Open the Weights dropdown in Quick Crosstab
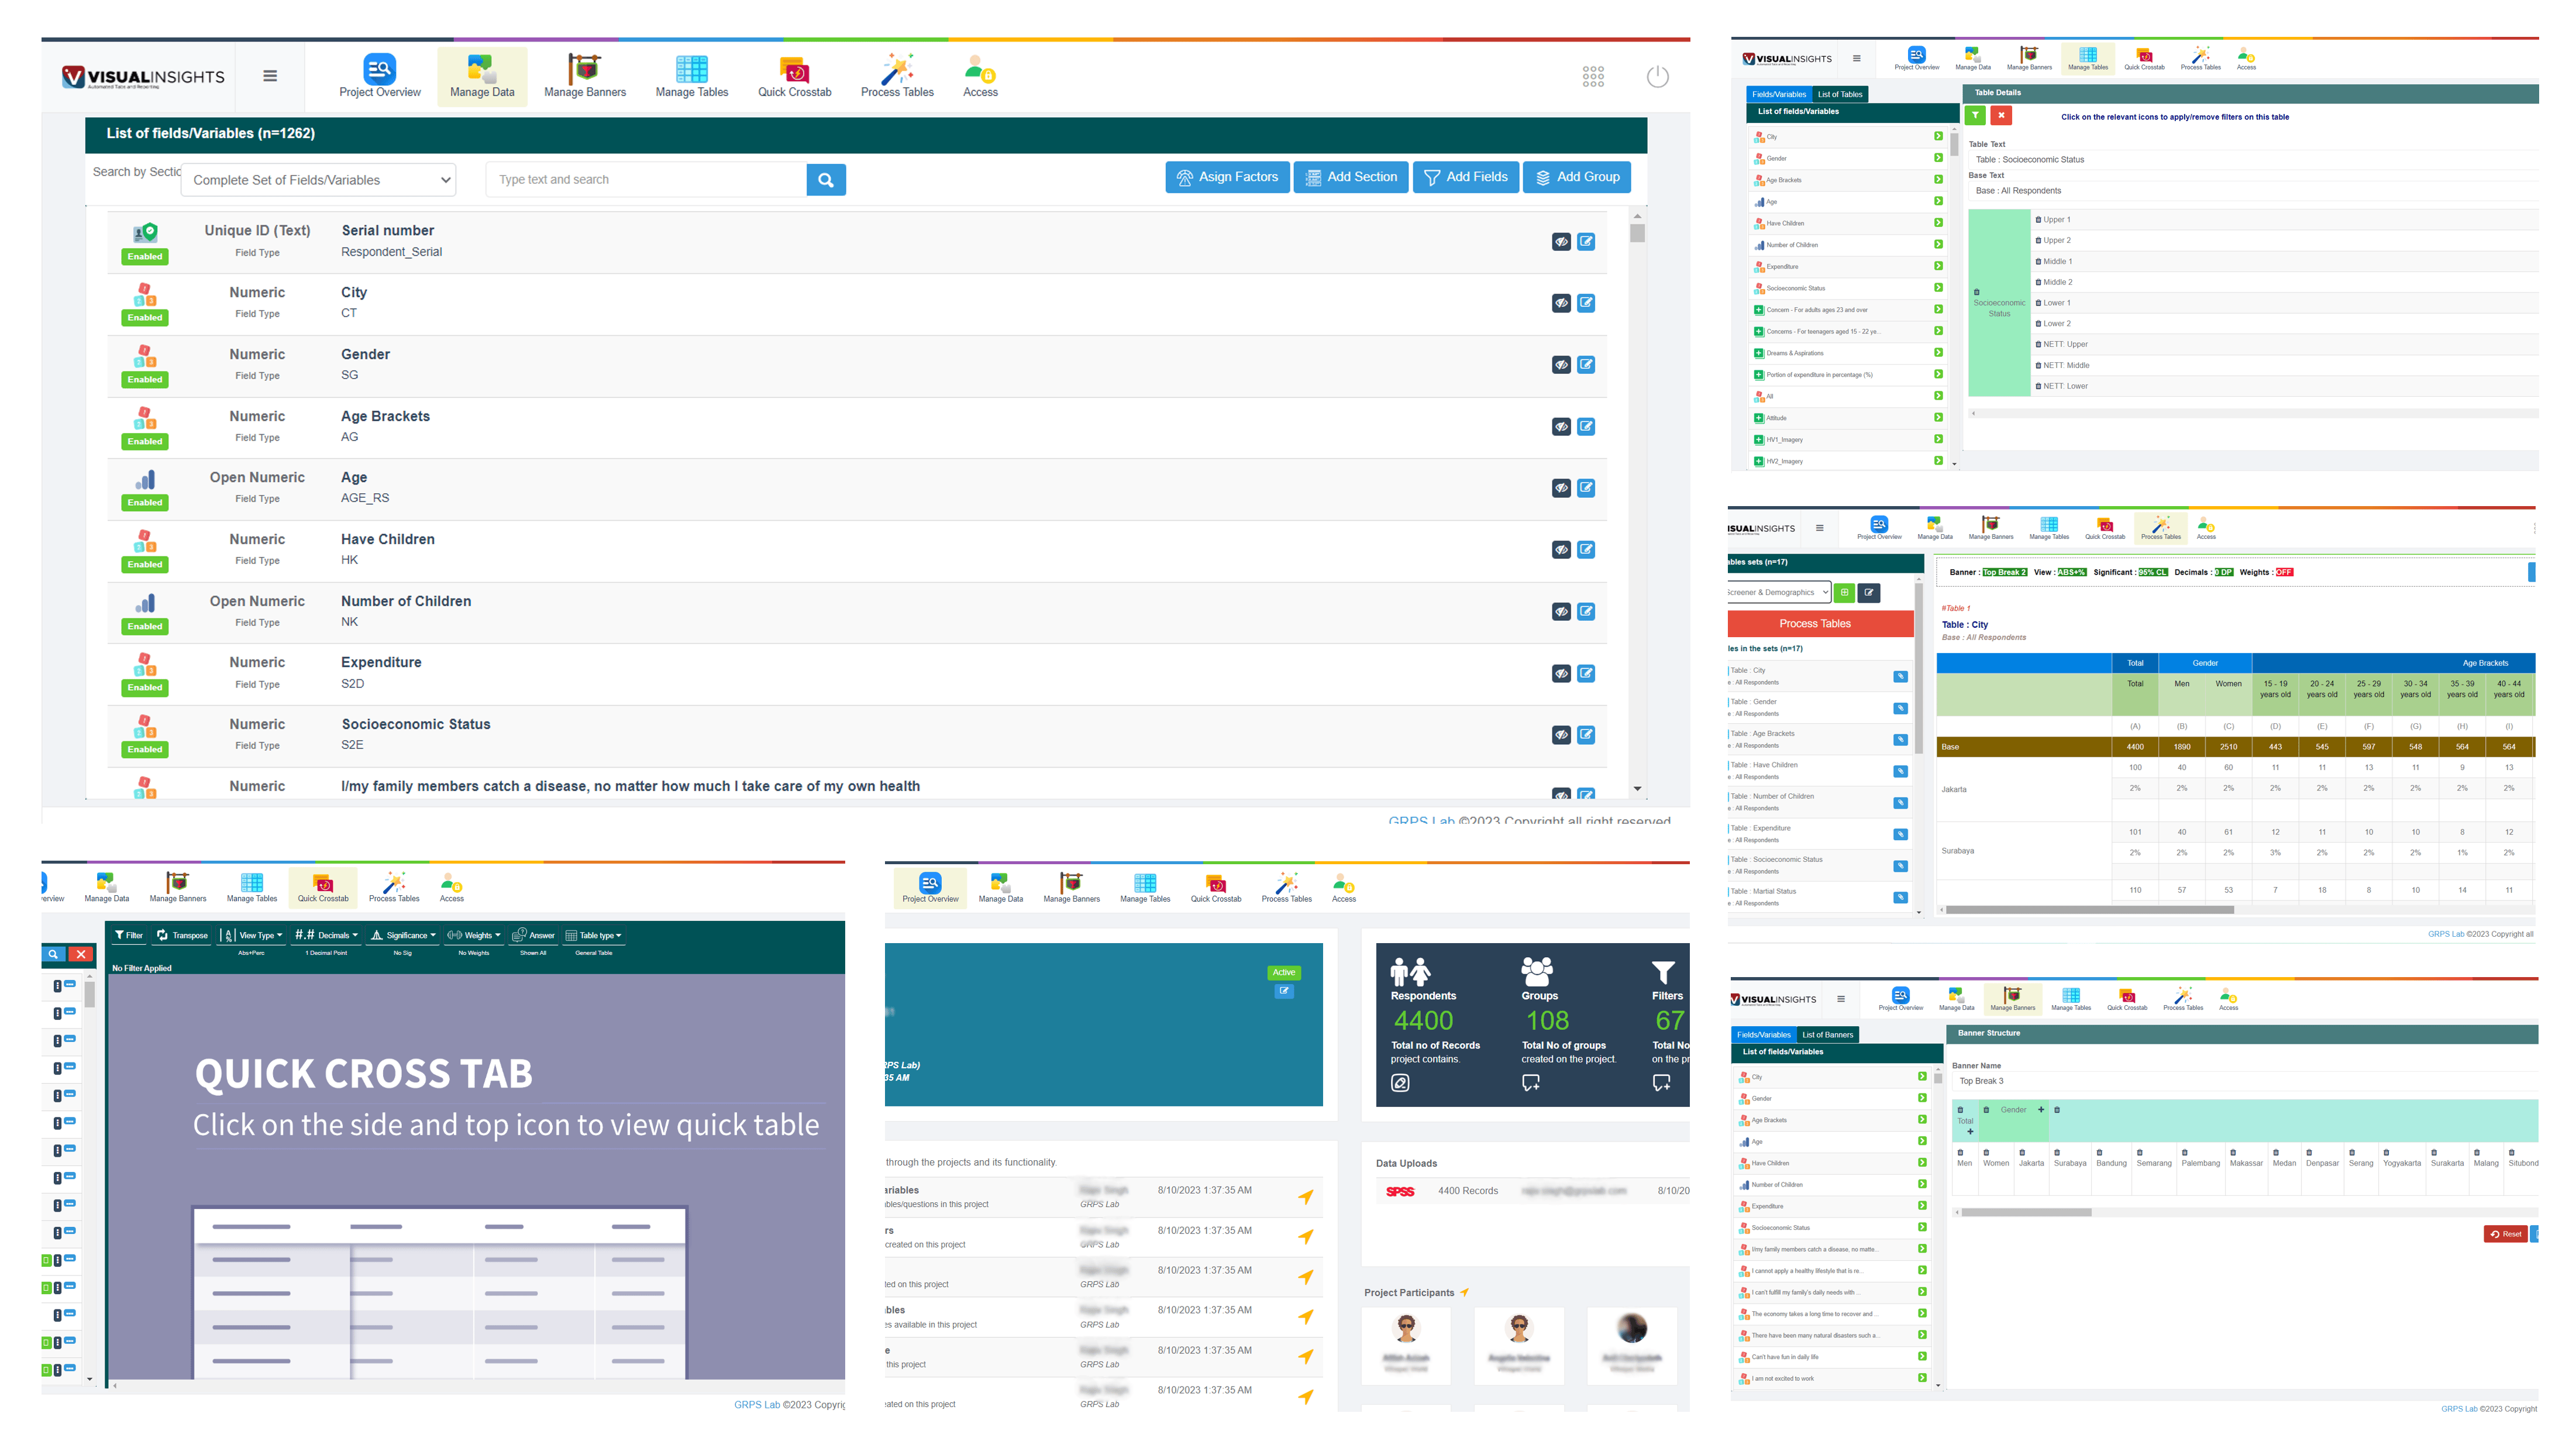This screenshot has height=1451, width=2576. coord(474,936)
